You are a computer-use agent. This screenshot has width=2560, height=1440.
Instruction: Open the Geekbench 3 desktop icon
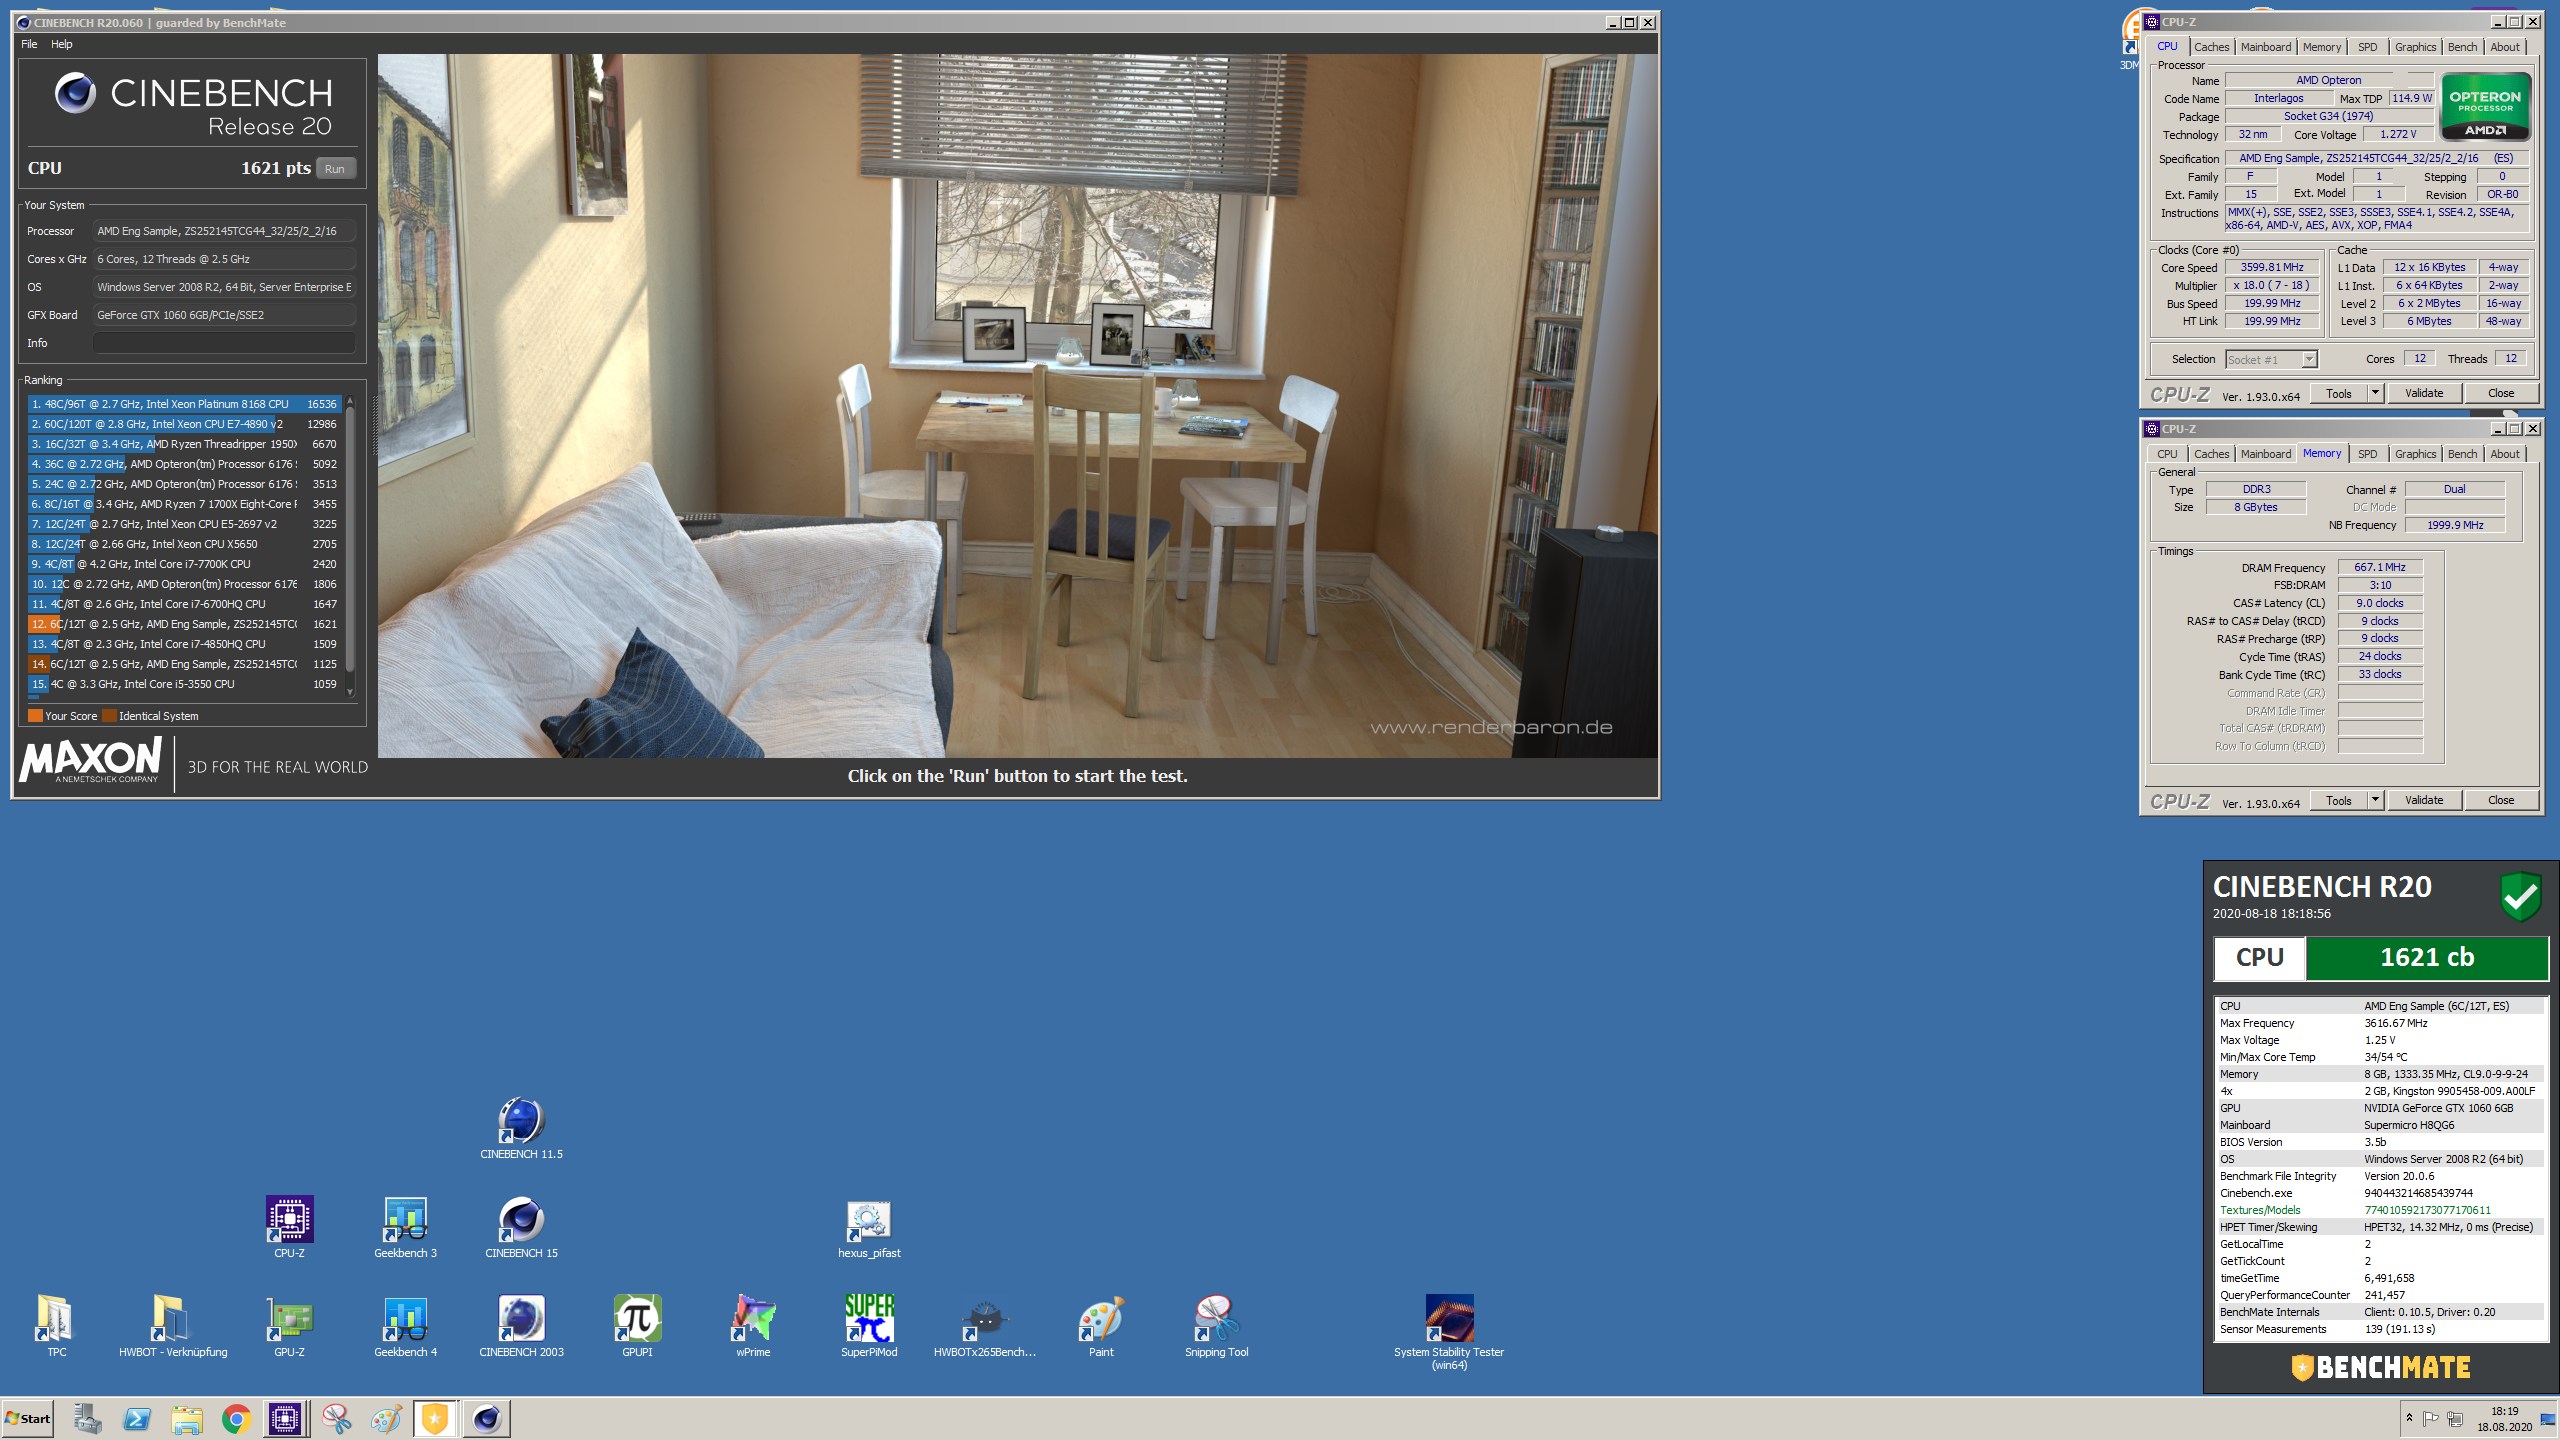pos(405,1228)
